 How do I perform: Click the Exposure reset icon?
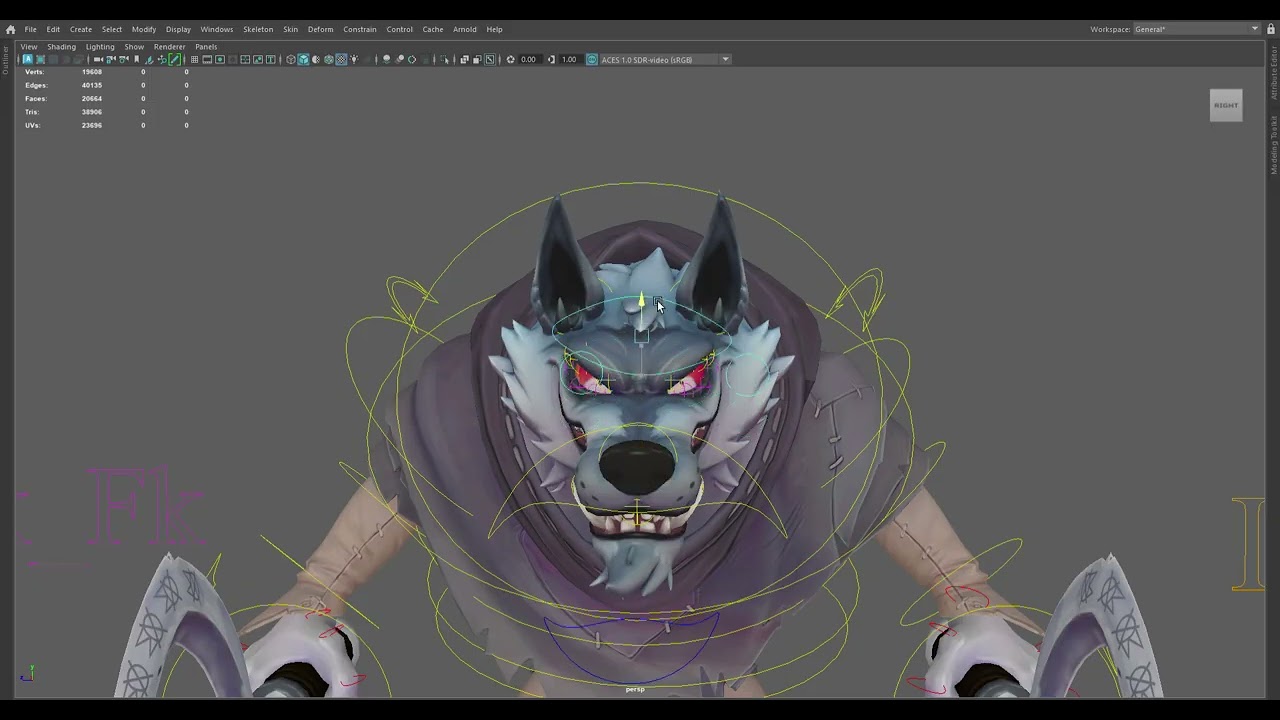click(x=510, y=59)
